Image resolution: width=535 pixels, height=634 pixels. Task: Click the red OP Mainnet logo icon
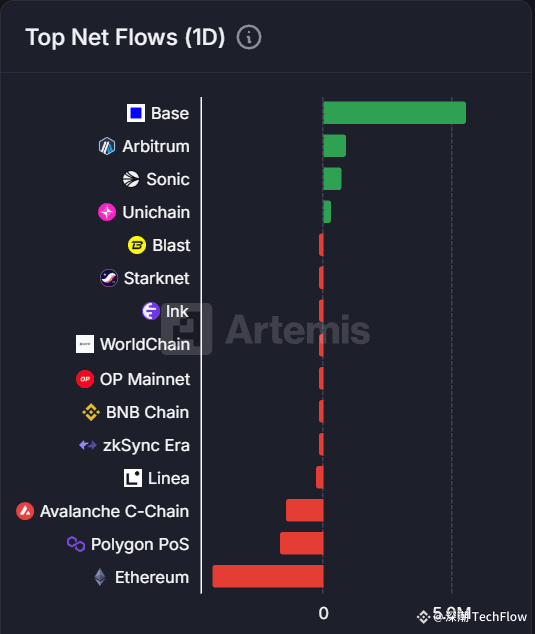point(85,379)
